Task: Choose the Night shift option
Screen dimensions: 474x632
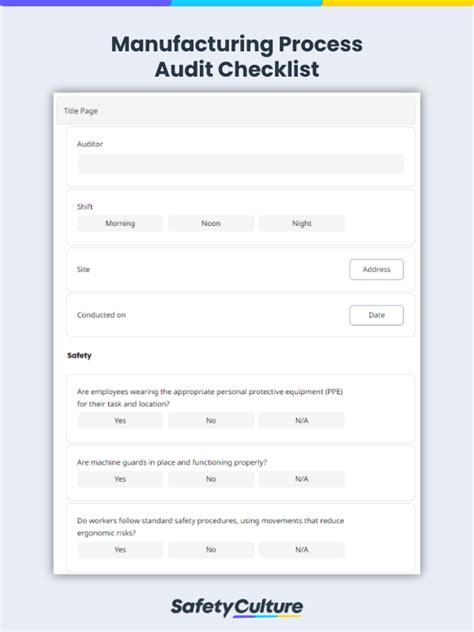Action: tap(301, 223)
